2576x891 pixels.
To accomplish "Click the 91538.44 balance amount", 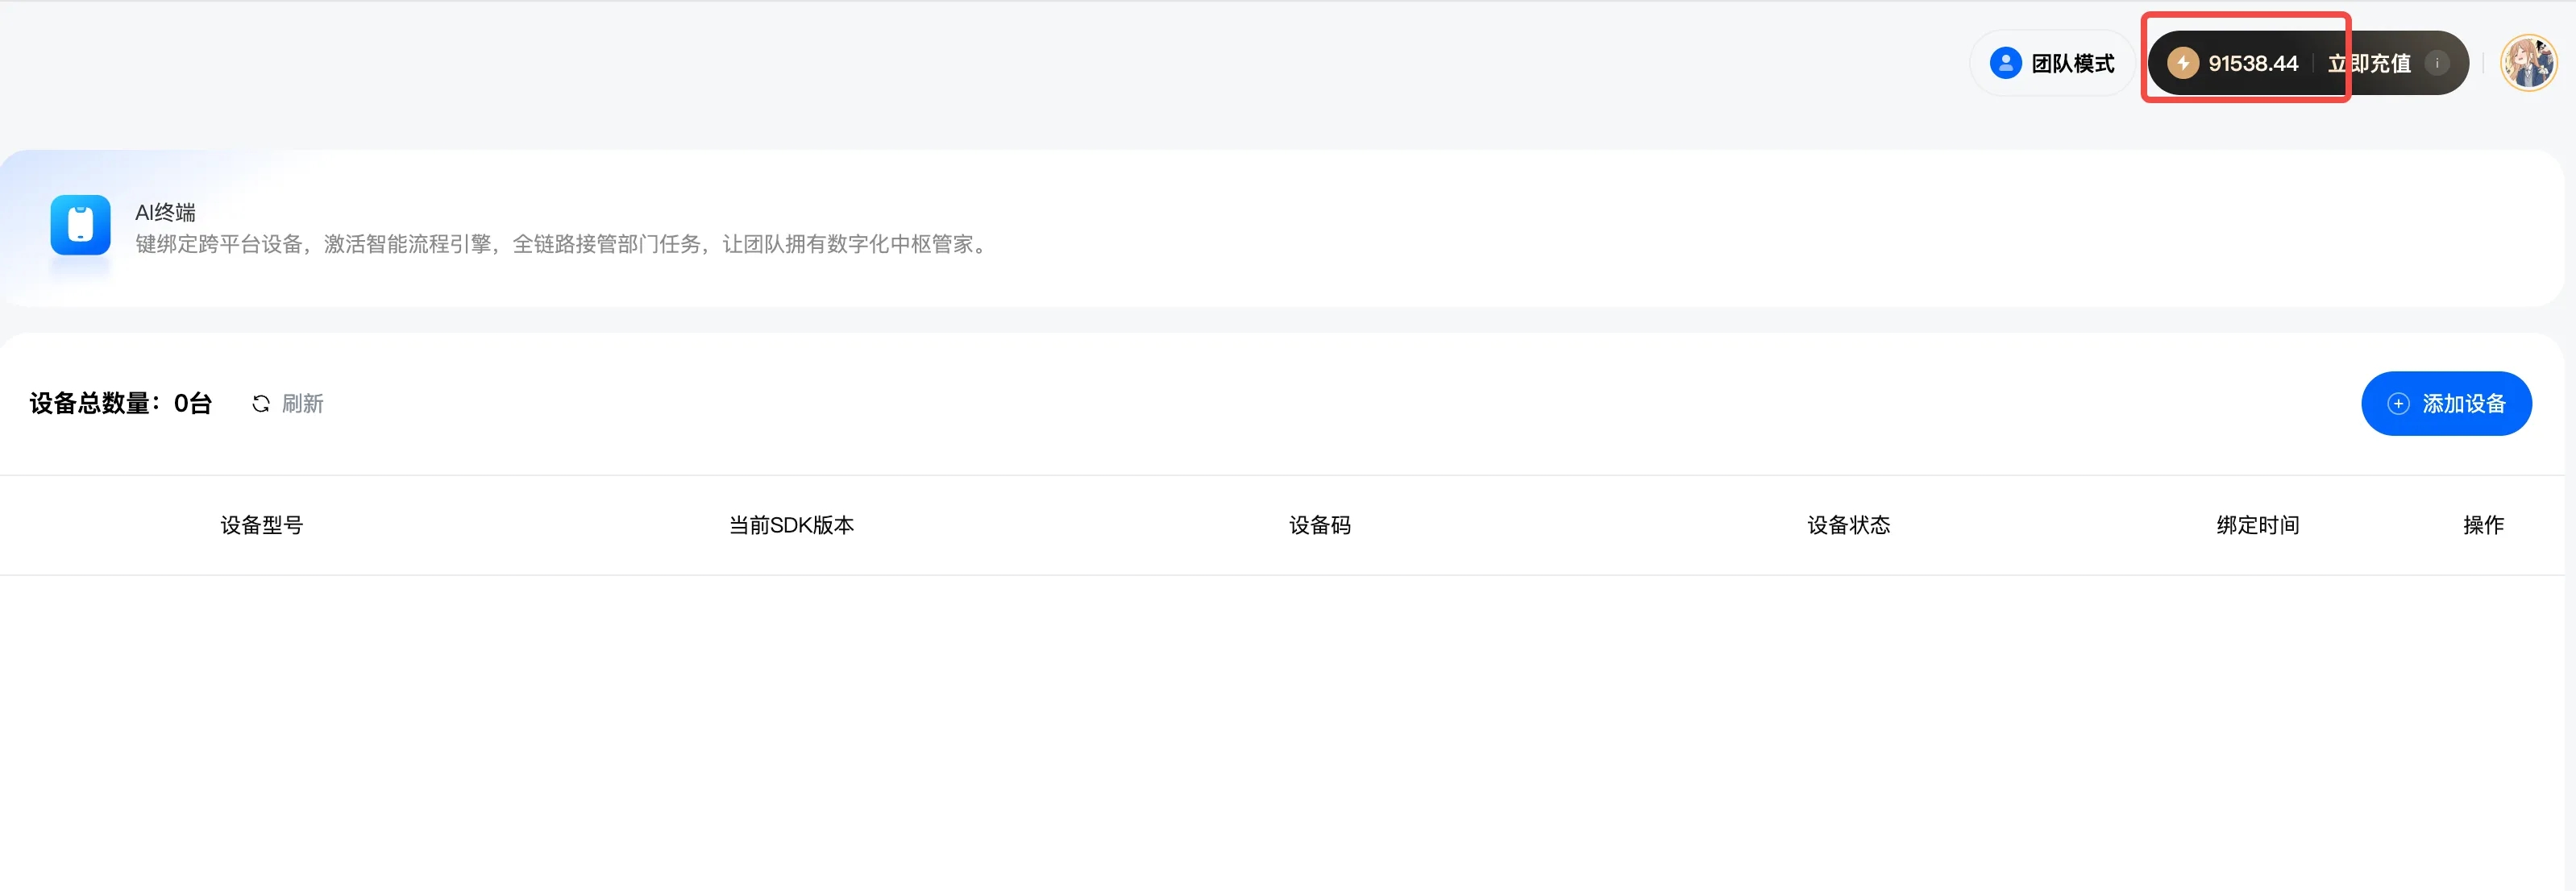I will point(2253,64).
